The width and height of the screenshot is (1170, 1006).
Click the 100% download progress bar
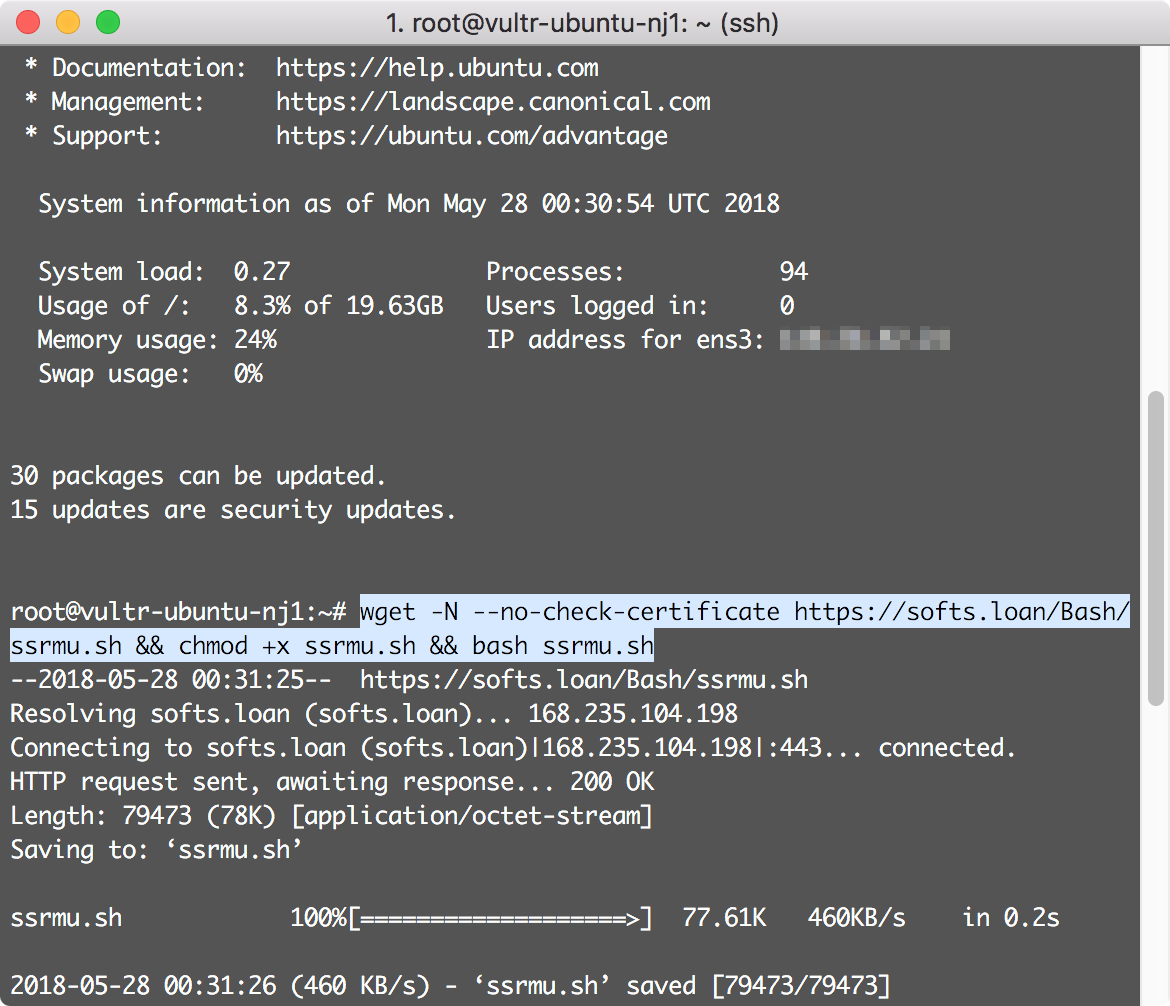pyautogui.click(x=471, y=918)
